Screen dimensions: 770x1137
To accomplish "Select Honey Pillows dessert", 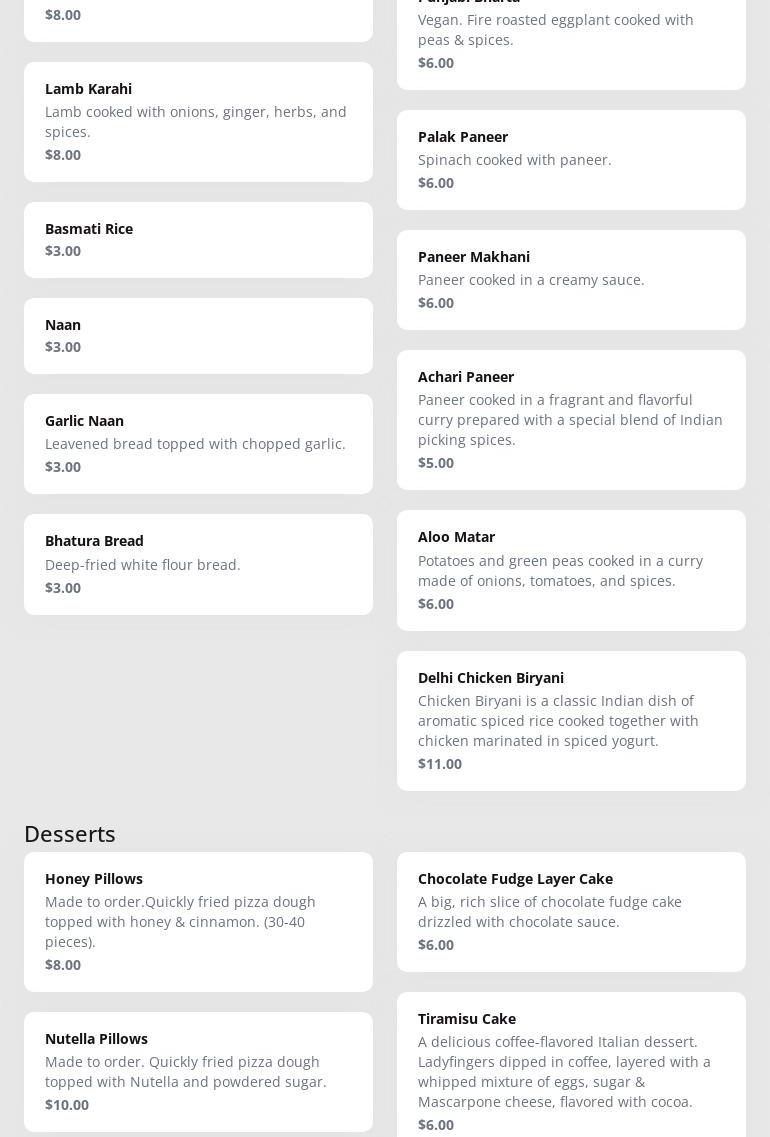I will coord(198,921).
